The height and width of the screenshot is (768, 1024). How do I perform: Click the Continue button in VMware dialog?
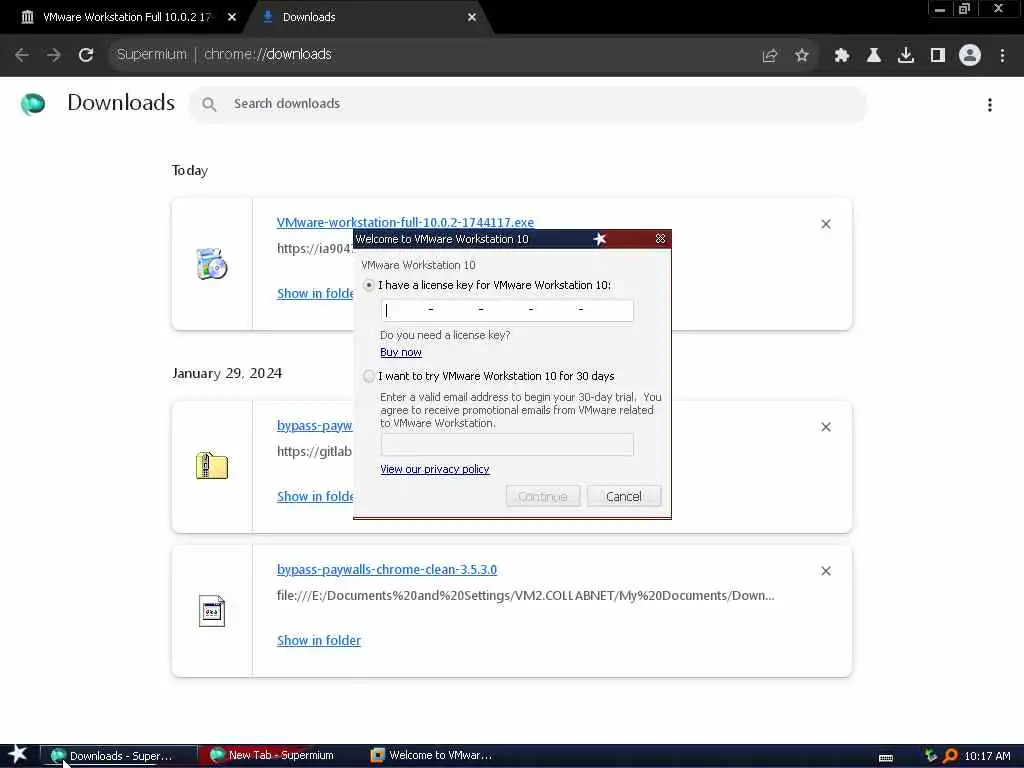click(x=543, y=496)
